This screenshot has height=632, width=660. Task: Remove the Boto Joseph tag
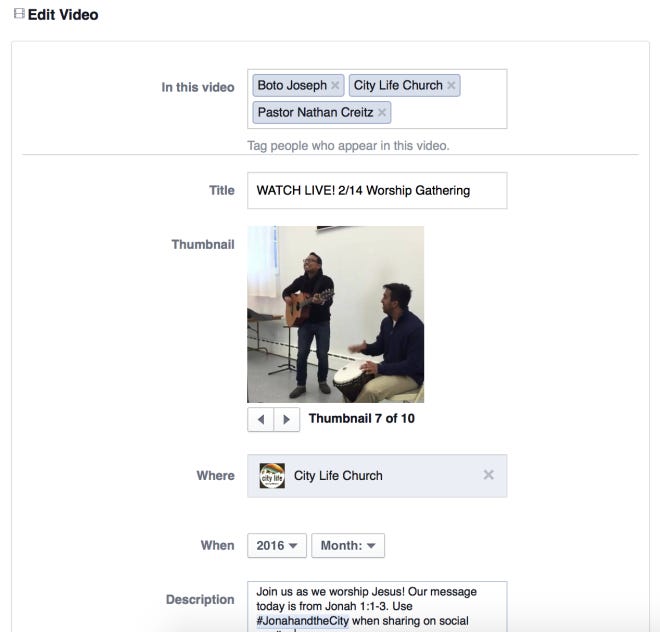pos(335,85)
